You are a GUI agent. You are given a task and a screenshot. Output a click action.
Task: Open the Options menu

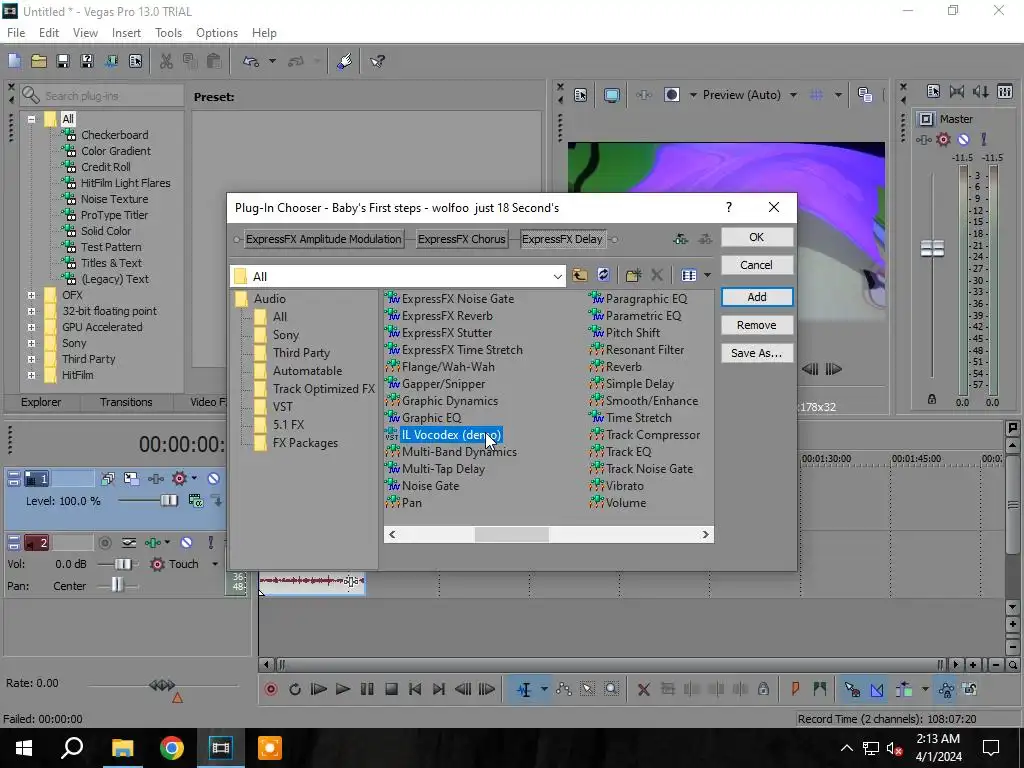tap(217, 33)
